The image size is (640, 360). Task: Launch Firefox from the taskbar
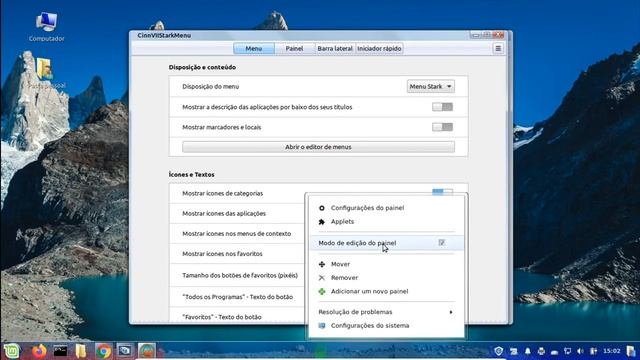40,351
